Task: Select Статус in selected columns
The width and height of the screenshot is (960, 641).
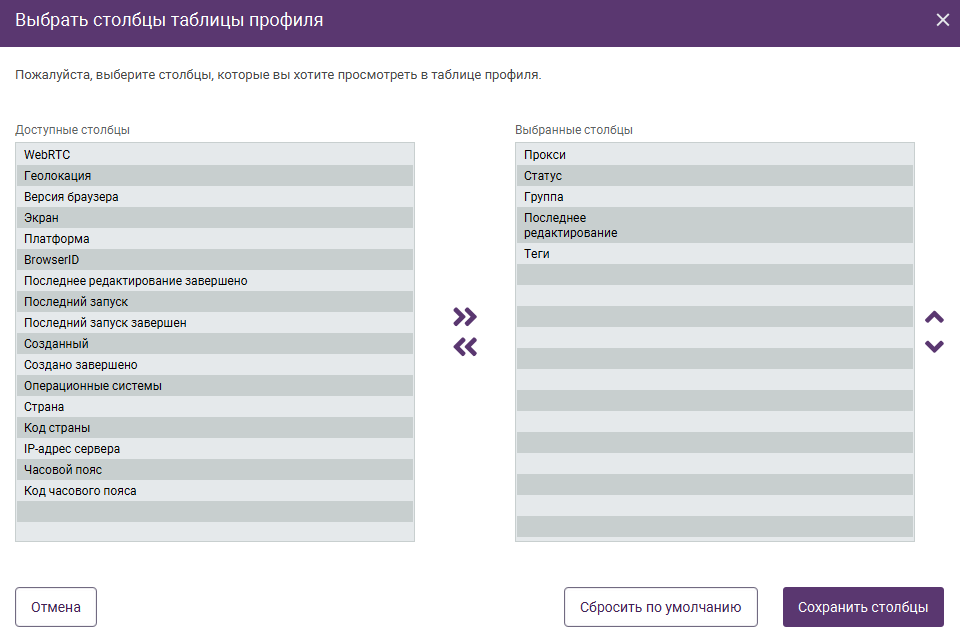Action: pyautogui.click(x=714, y=176)
